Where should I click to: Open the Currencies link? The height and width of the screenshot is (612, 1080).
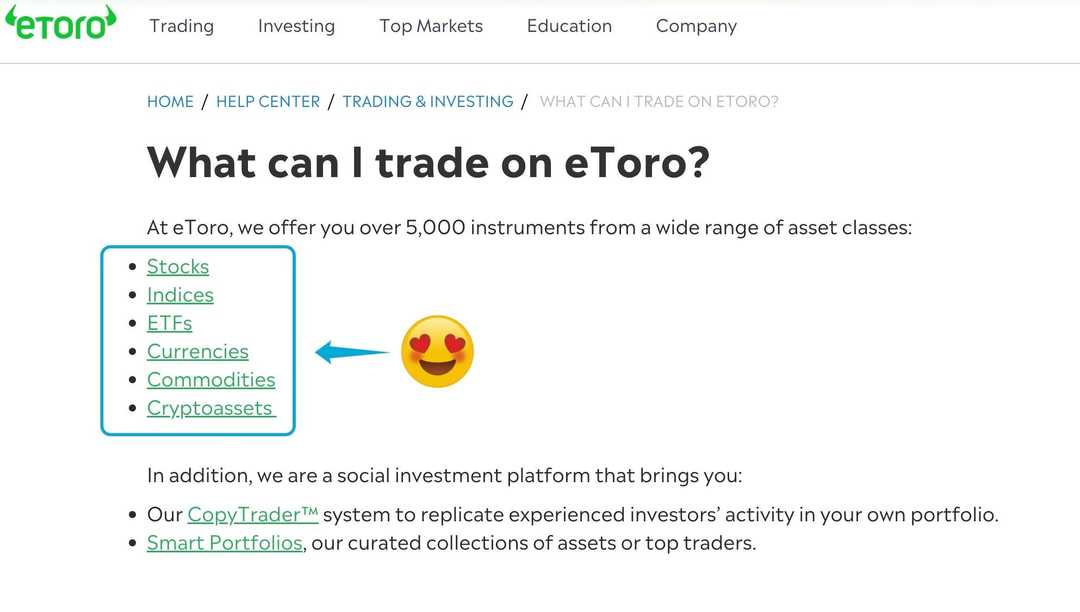point(198,351)
